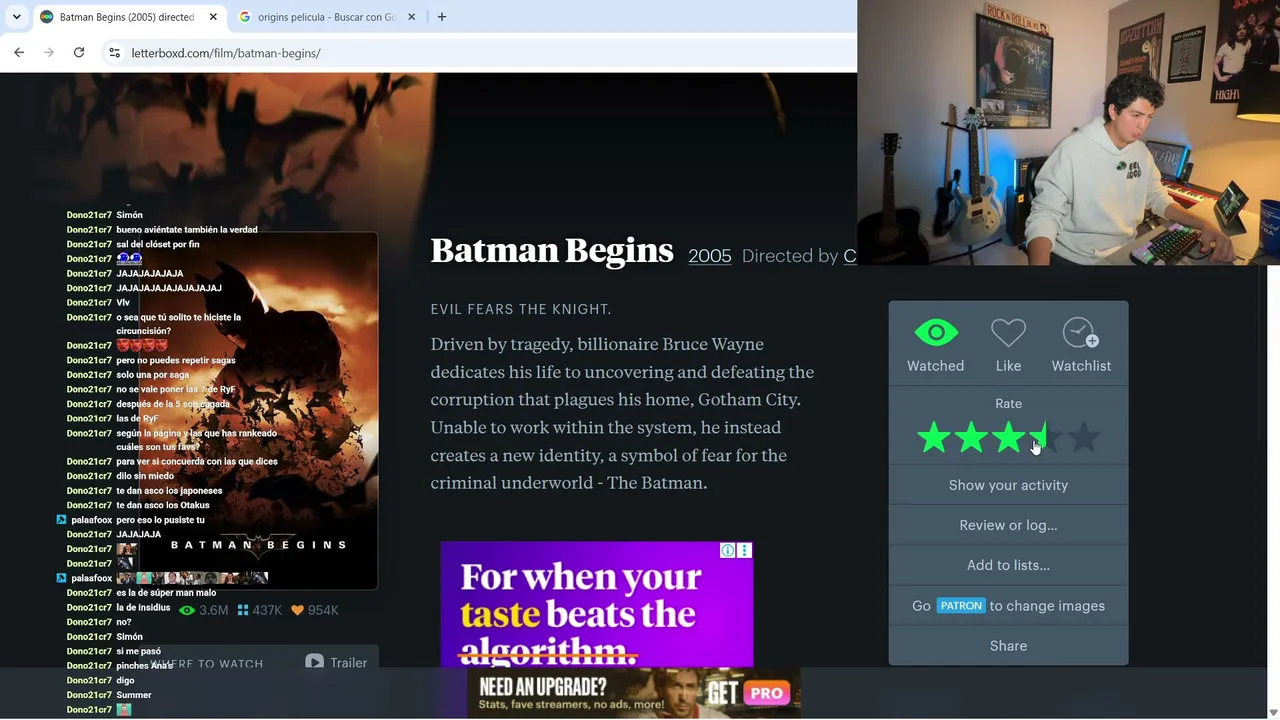
Task: View the 437K lists stat
Action: point(259,610)
